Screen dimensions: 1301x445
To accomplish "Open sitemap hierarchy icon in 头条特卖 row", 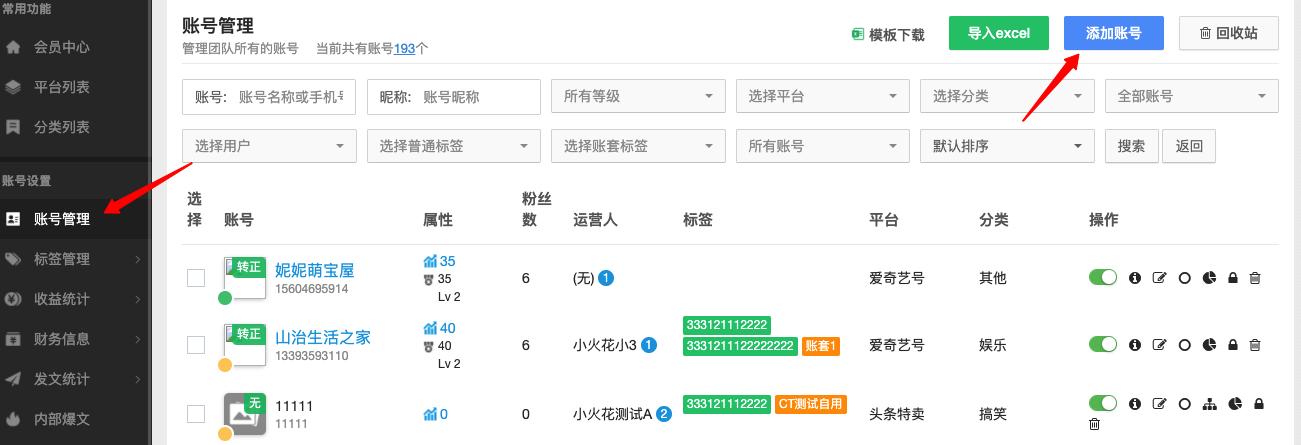I will click(x=1210, y=404).
